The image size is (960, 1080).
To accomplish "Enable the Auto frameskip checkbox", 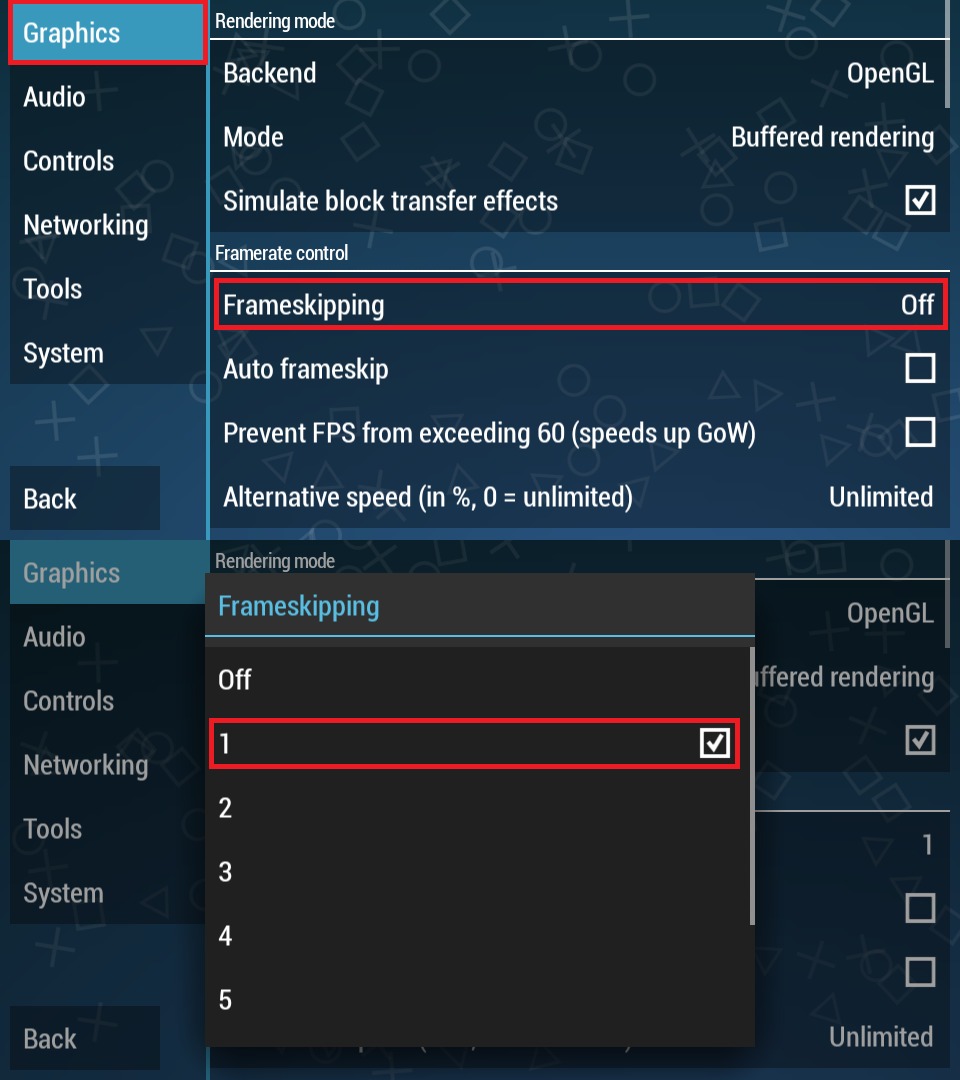I will 919,369.
